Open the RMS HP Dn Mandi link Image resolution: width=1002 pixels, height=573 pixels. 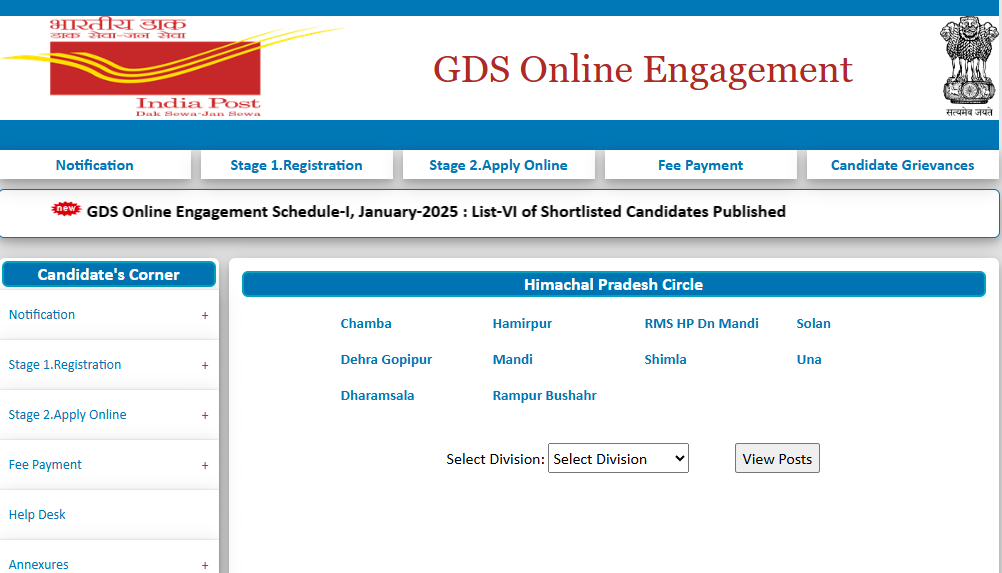pos(701,323)
